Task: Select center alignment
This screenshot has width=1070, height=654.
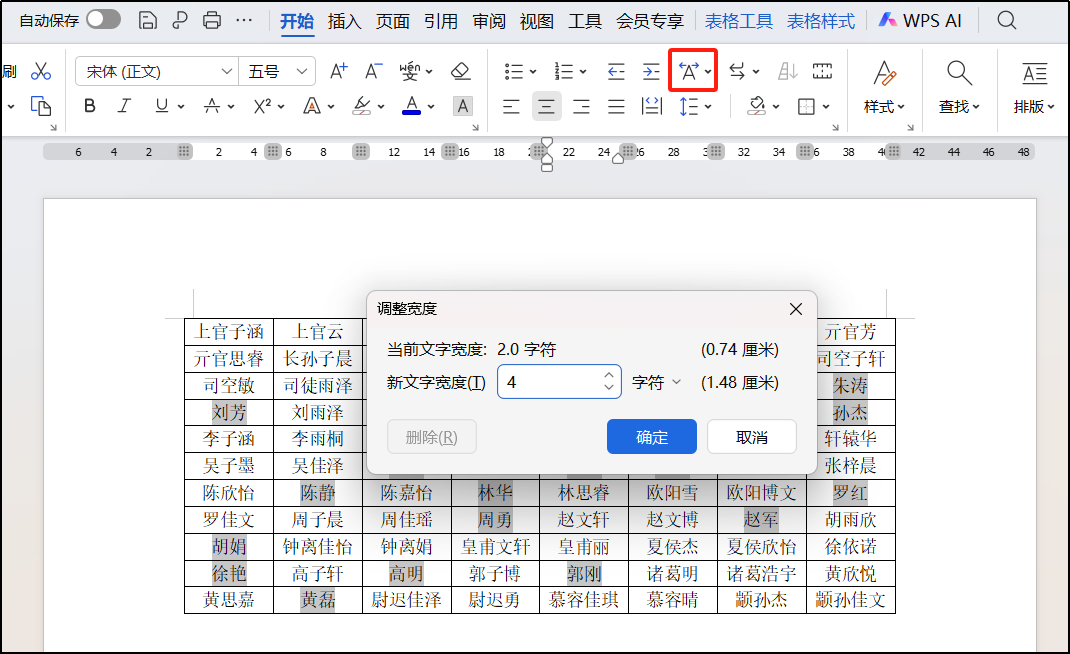Action: (x=546, y=106)
